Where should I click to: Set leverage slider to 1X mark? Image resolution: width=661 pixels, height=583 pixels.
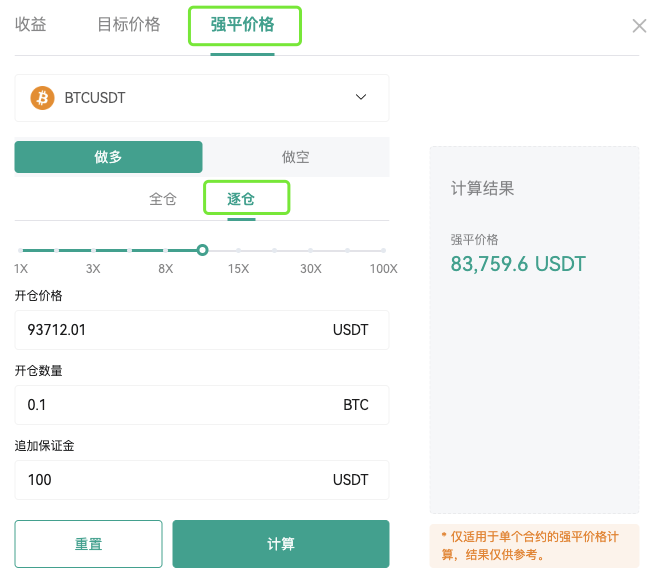21,250
